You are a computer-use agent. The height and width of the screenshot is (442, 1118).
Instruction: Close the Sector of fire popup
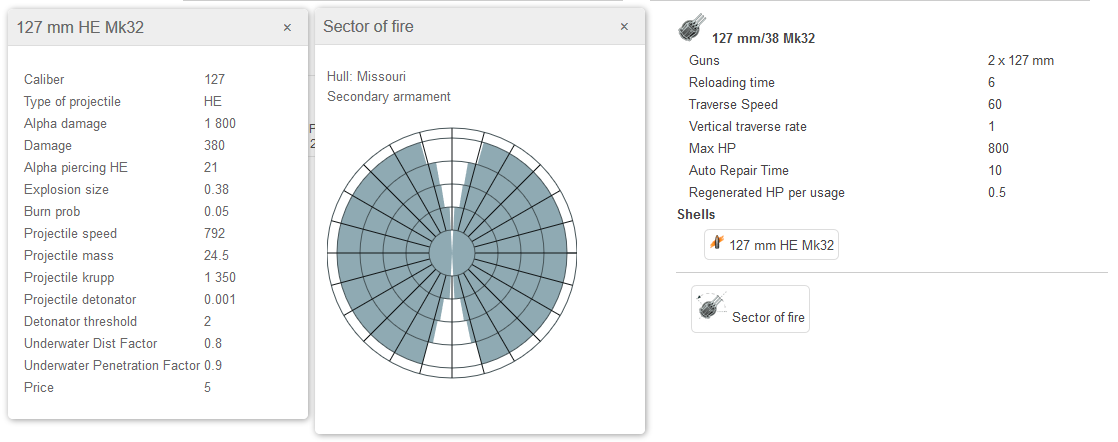click(x=624, y=27)
